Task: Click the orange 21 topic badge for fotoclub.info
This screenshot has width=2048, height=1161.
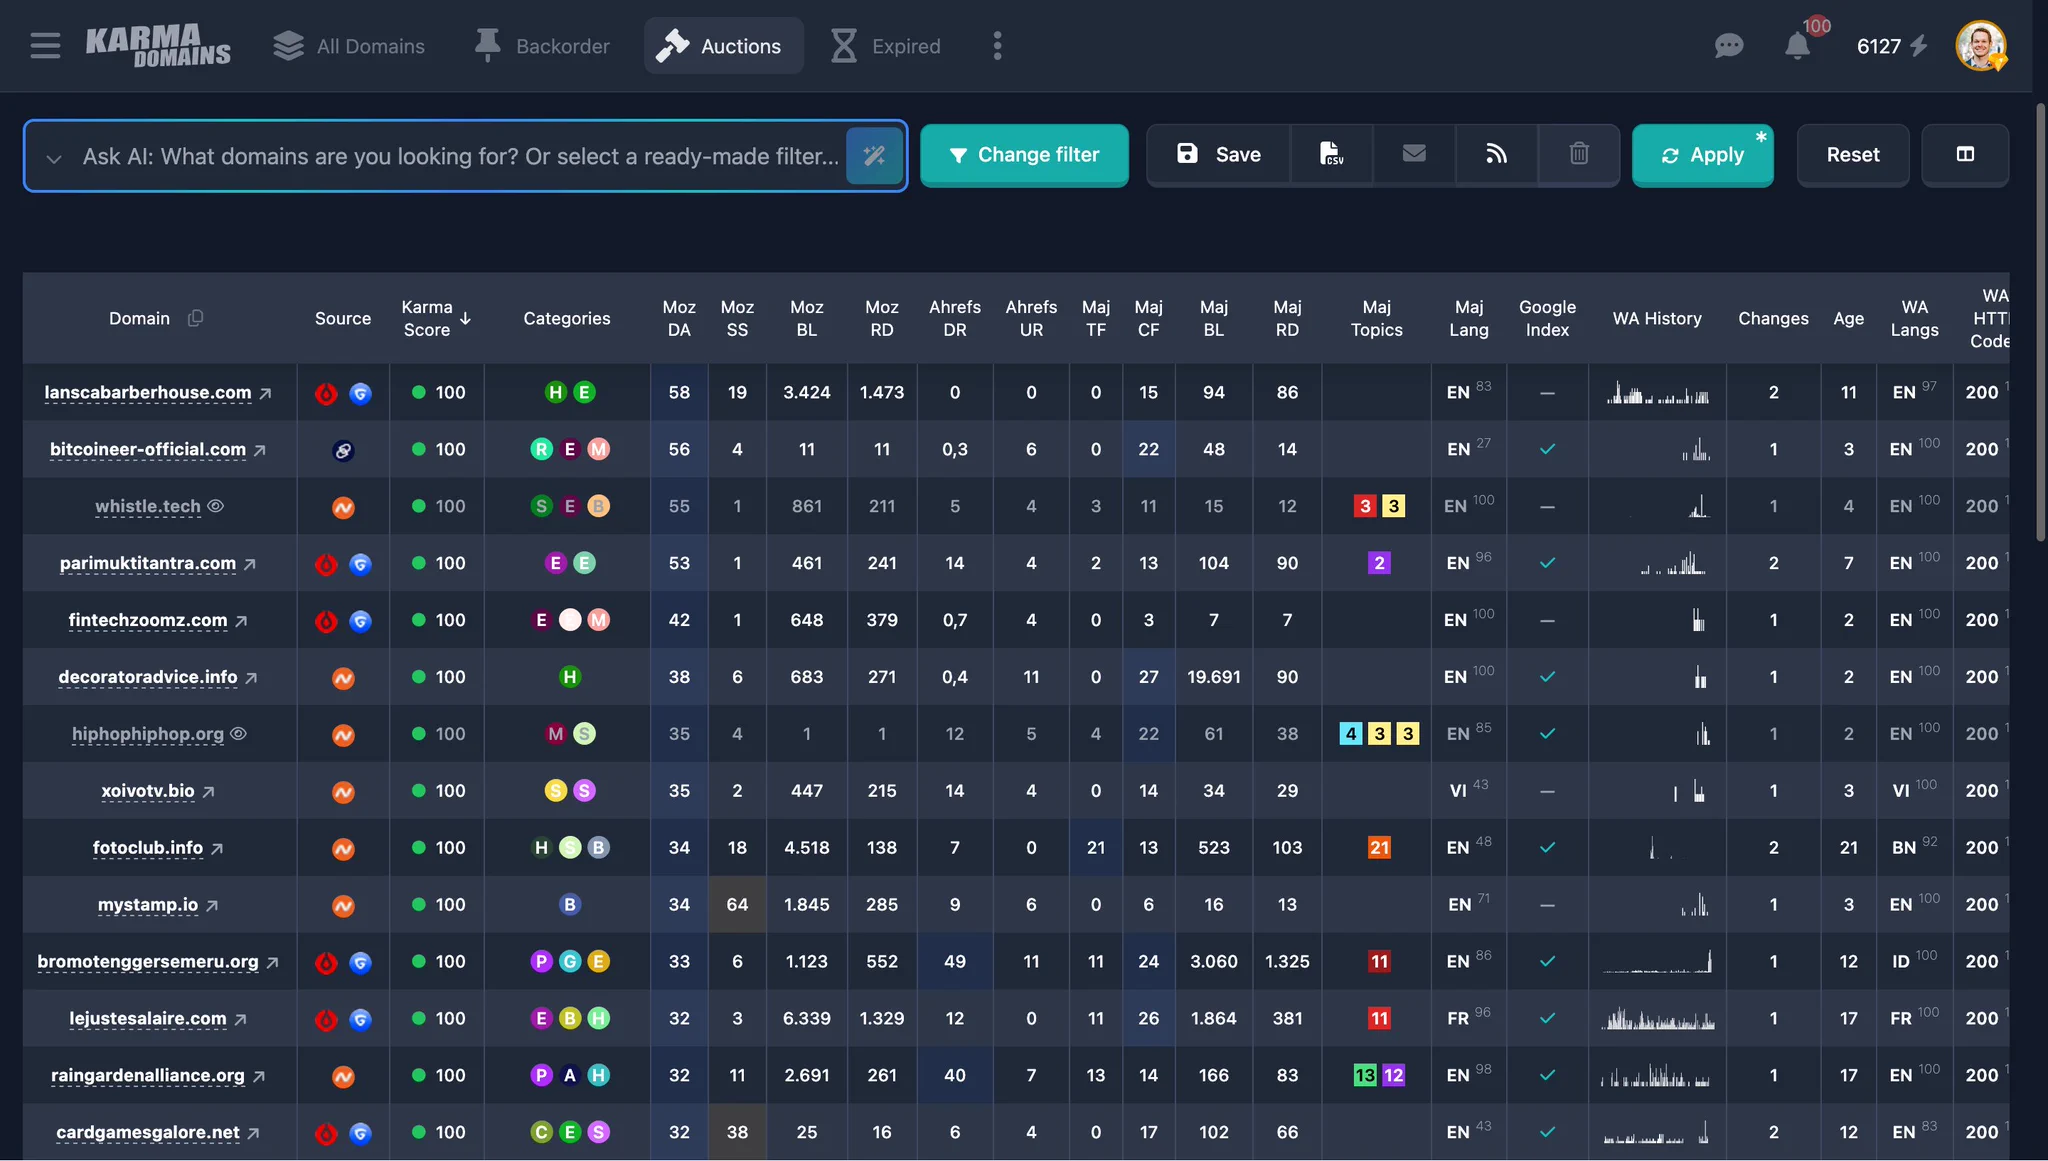Action: point(1379,848)
